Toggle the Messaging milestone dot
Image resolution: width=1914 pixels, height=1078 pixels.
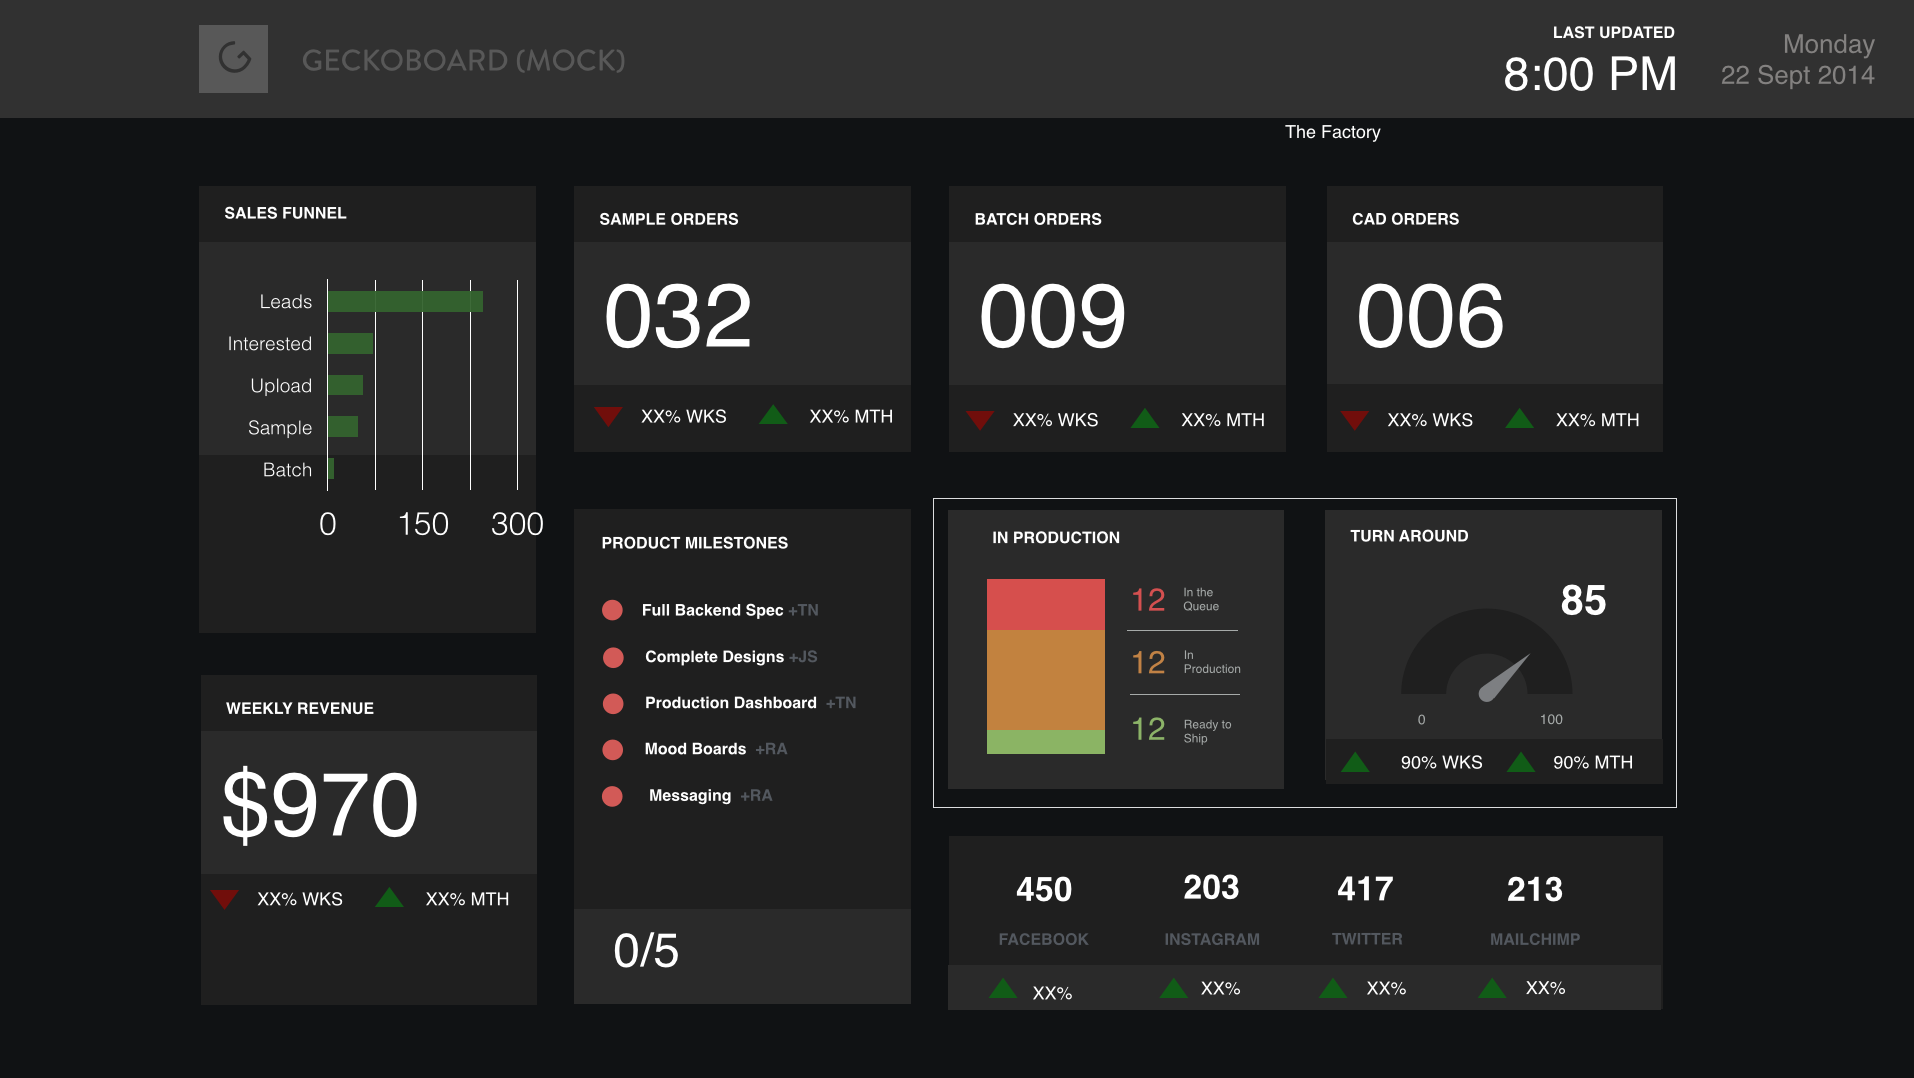point(613,796)
